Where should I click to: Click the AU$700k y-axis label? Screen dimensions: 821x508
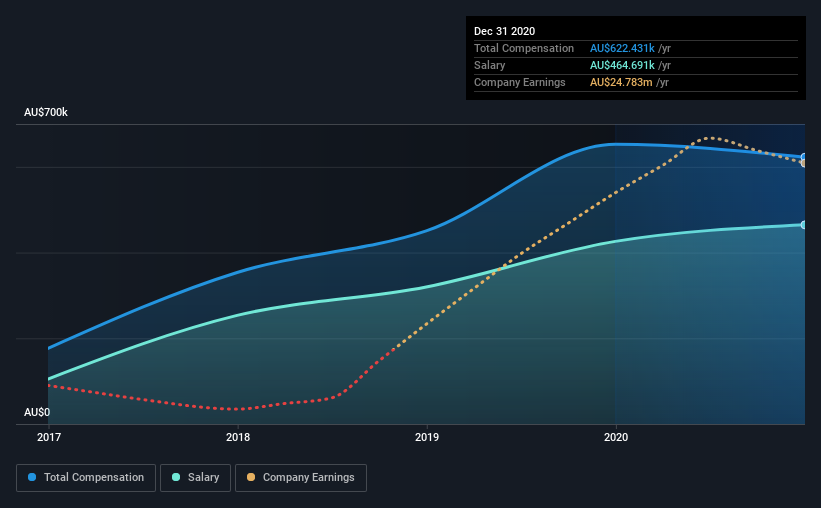pyautogui.click(x=46, y=112)
